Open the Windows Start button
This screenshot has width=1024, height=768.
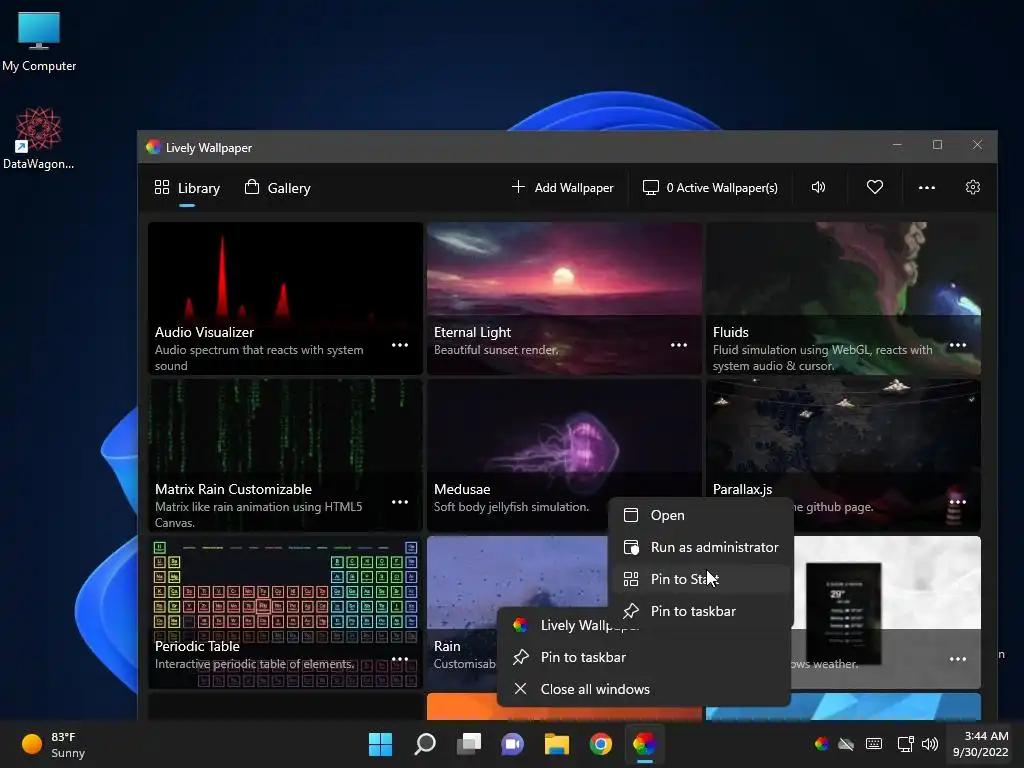click(x=380, y=744)
